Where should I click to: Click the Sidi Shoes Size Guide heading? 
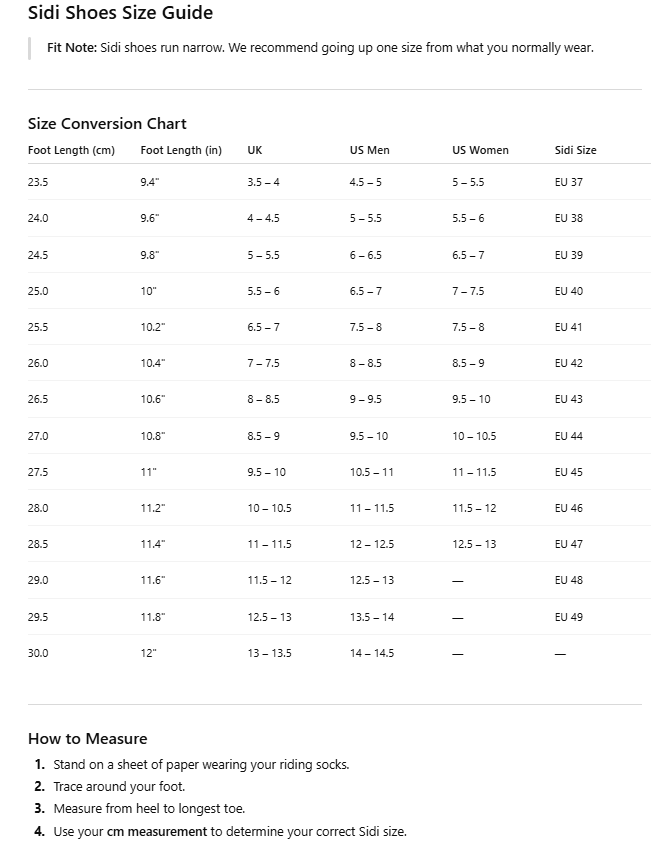click(x=120, y=13)
